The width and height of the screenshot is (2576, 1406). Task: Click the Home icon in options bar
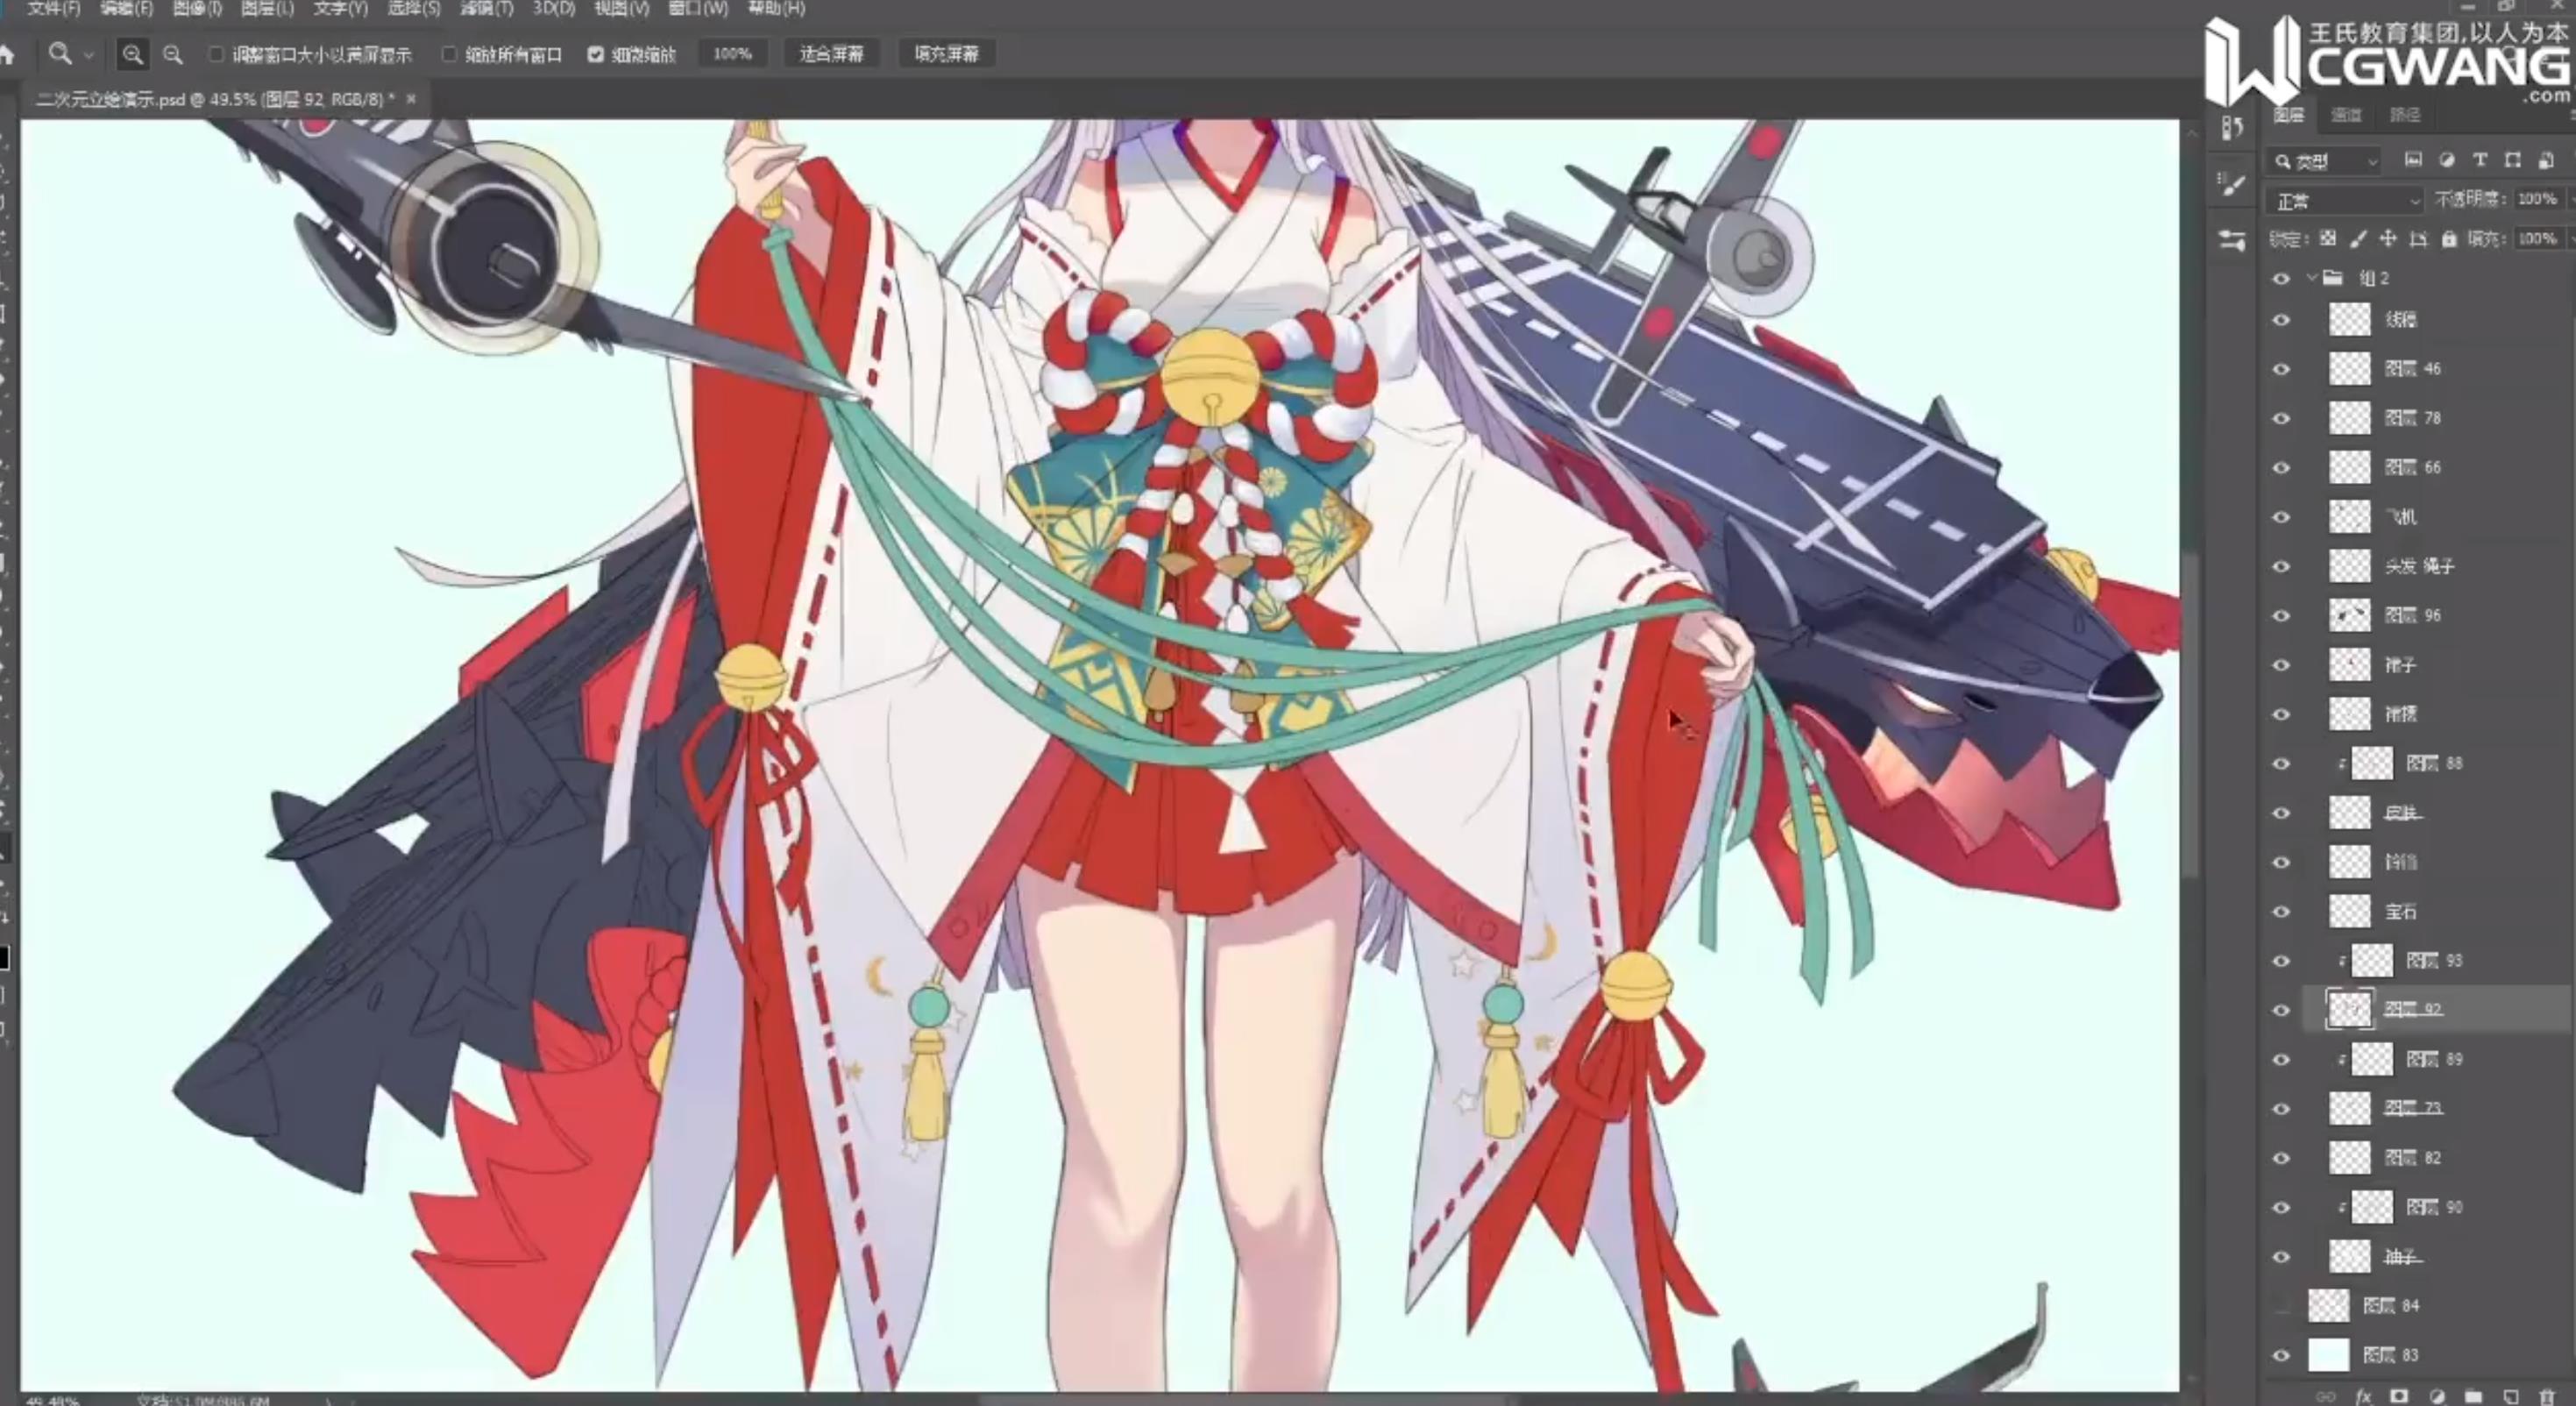[x=8, y=55]
